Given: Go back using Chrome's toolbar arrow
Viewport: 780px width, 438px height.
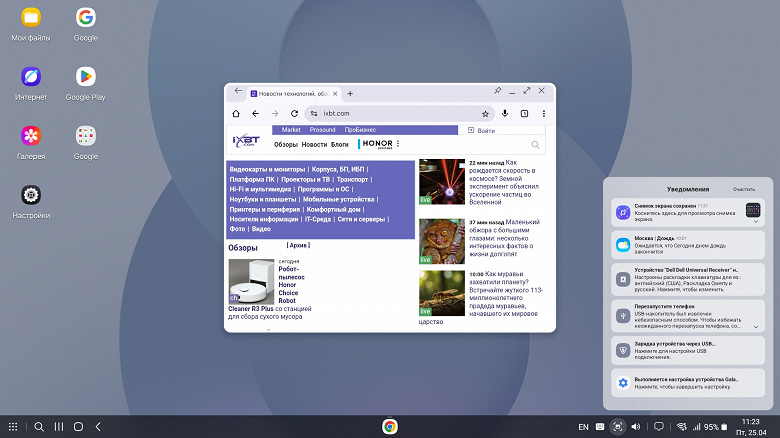Looking at the screenshot, I should pos(255,113).
